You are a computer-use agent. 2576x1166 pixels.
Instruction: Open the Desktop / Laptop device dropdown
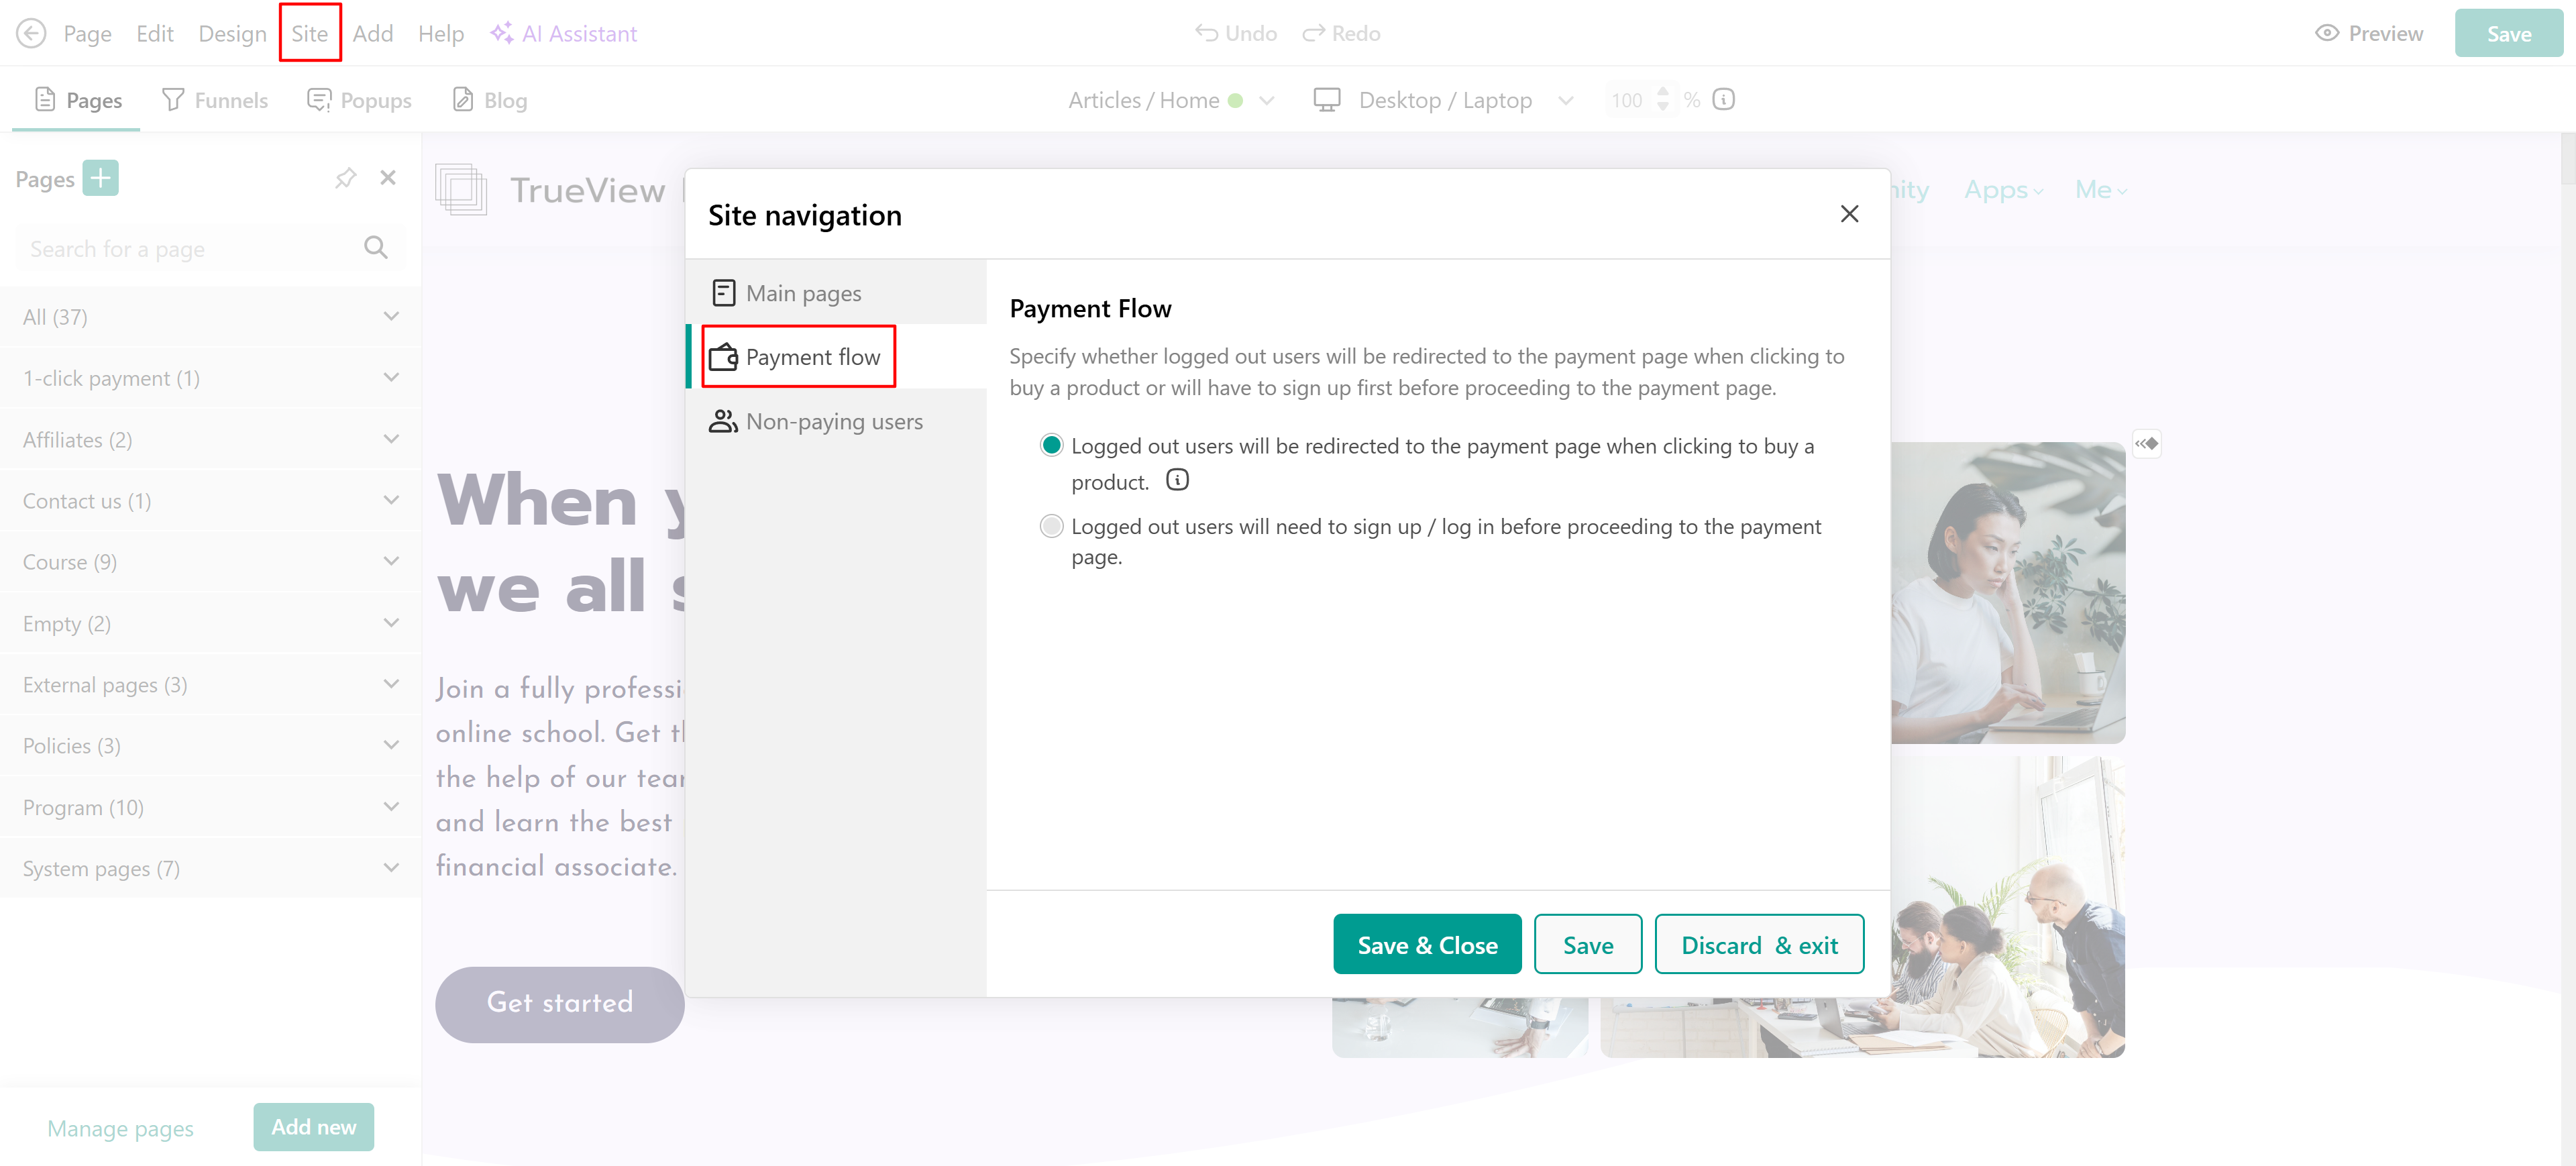1565,100
